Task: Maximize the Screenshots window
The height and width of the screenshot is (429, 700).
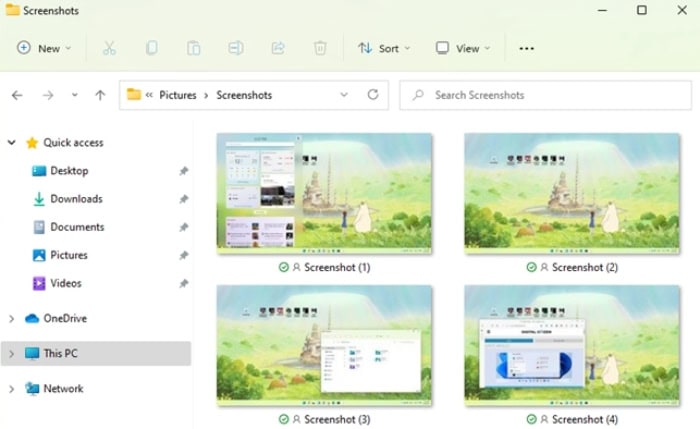Action: pos(642,10)
